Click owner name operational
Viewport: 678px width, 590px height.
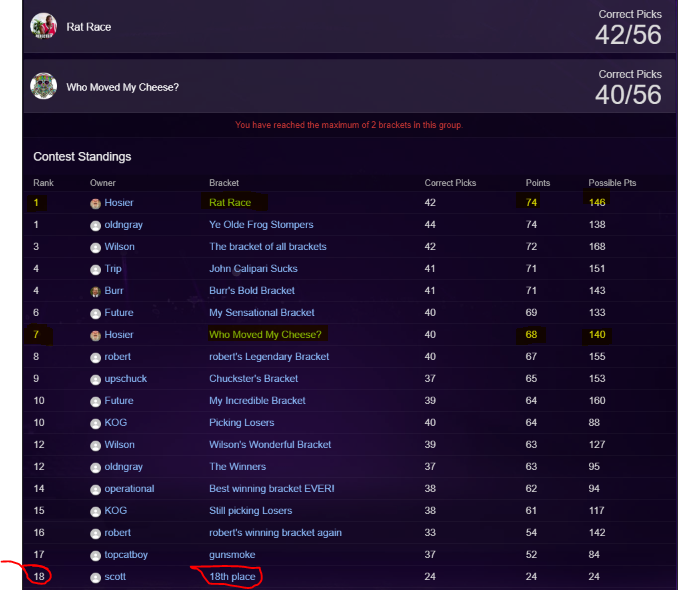tap(129, 489)
